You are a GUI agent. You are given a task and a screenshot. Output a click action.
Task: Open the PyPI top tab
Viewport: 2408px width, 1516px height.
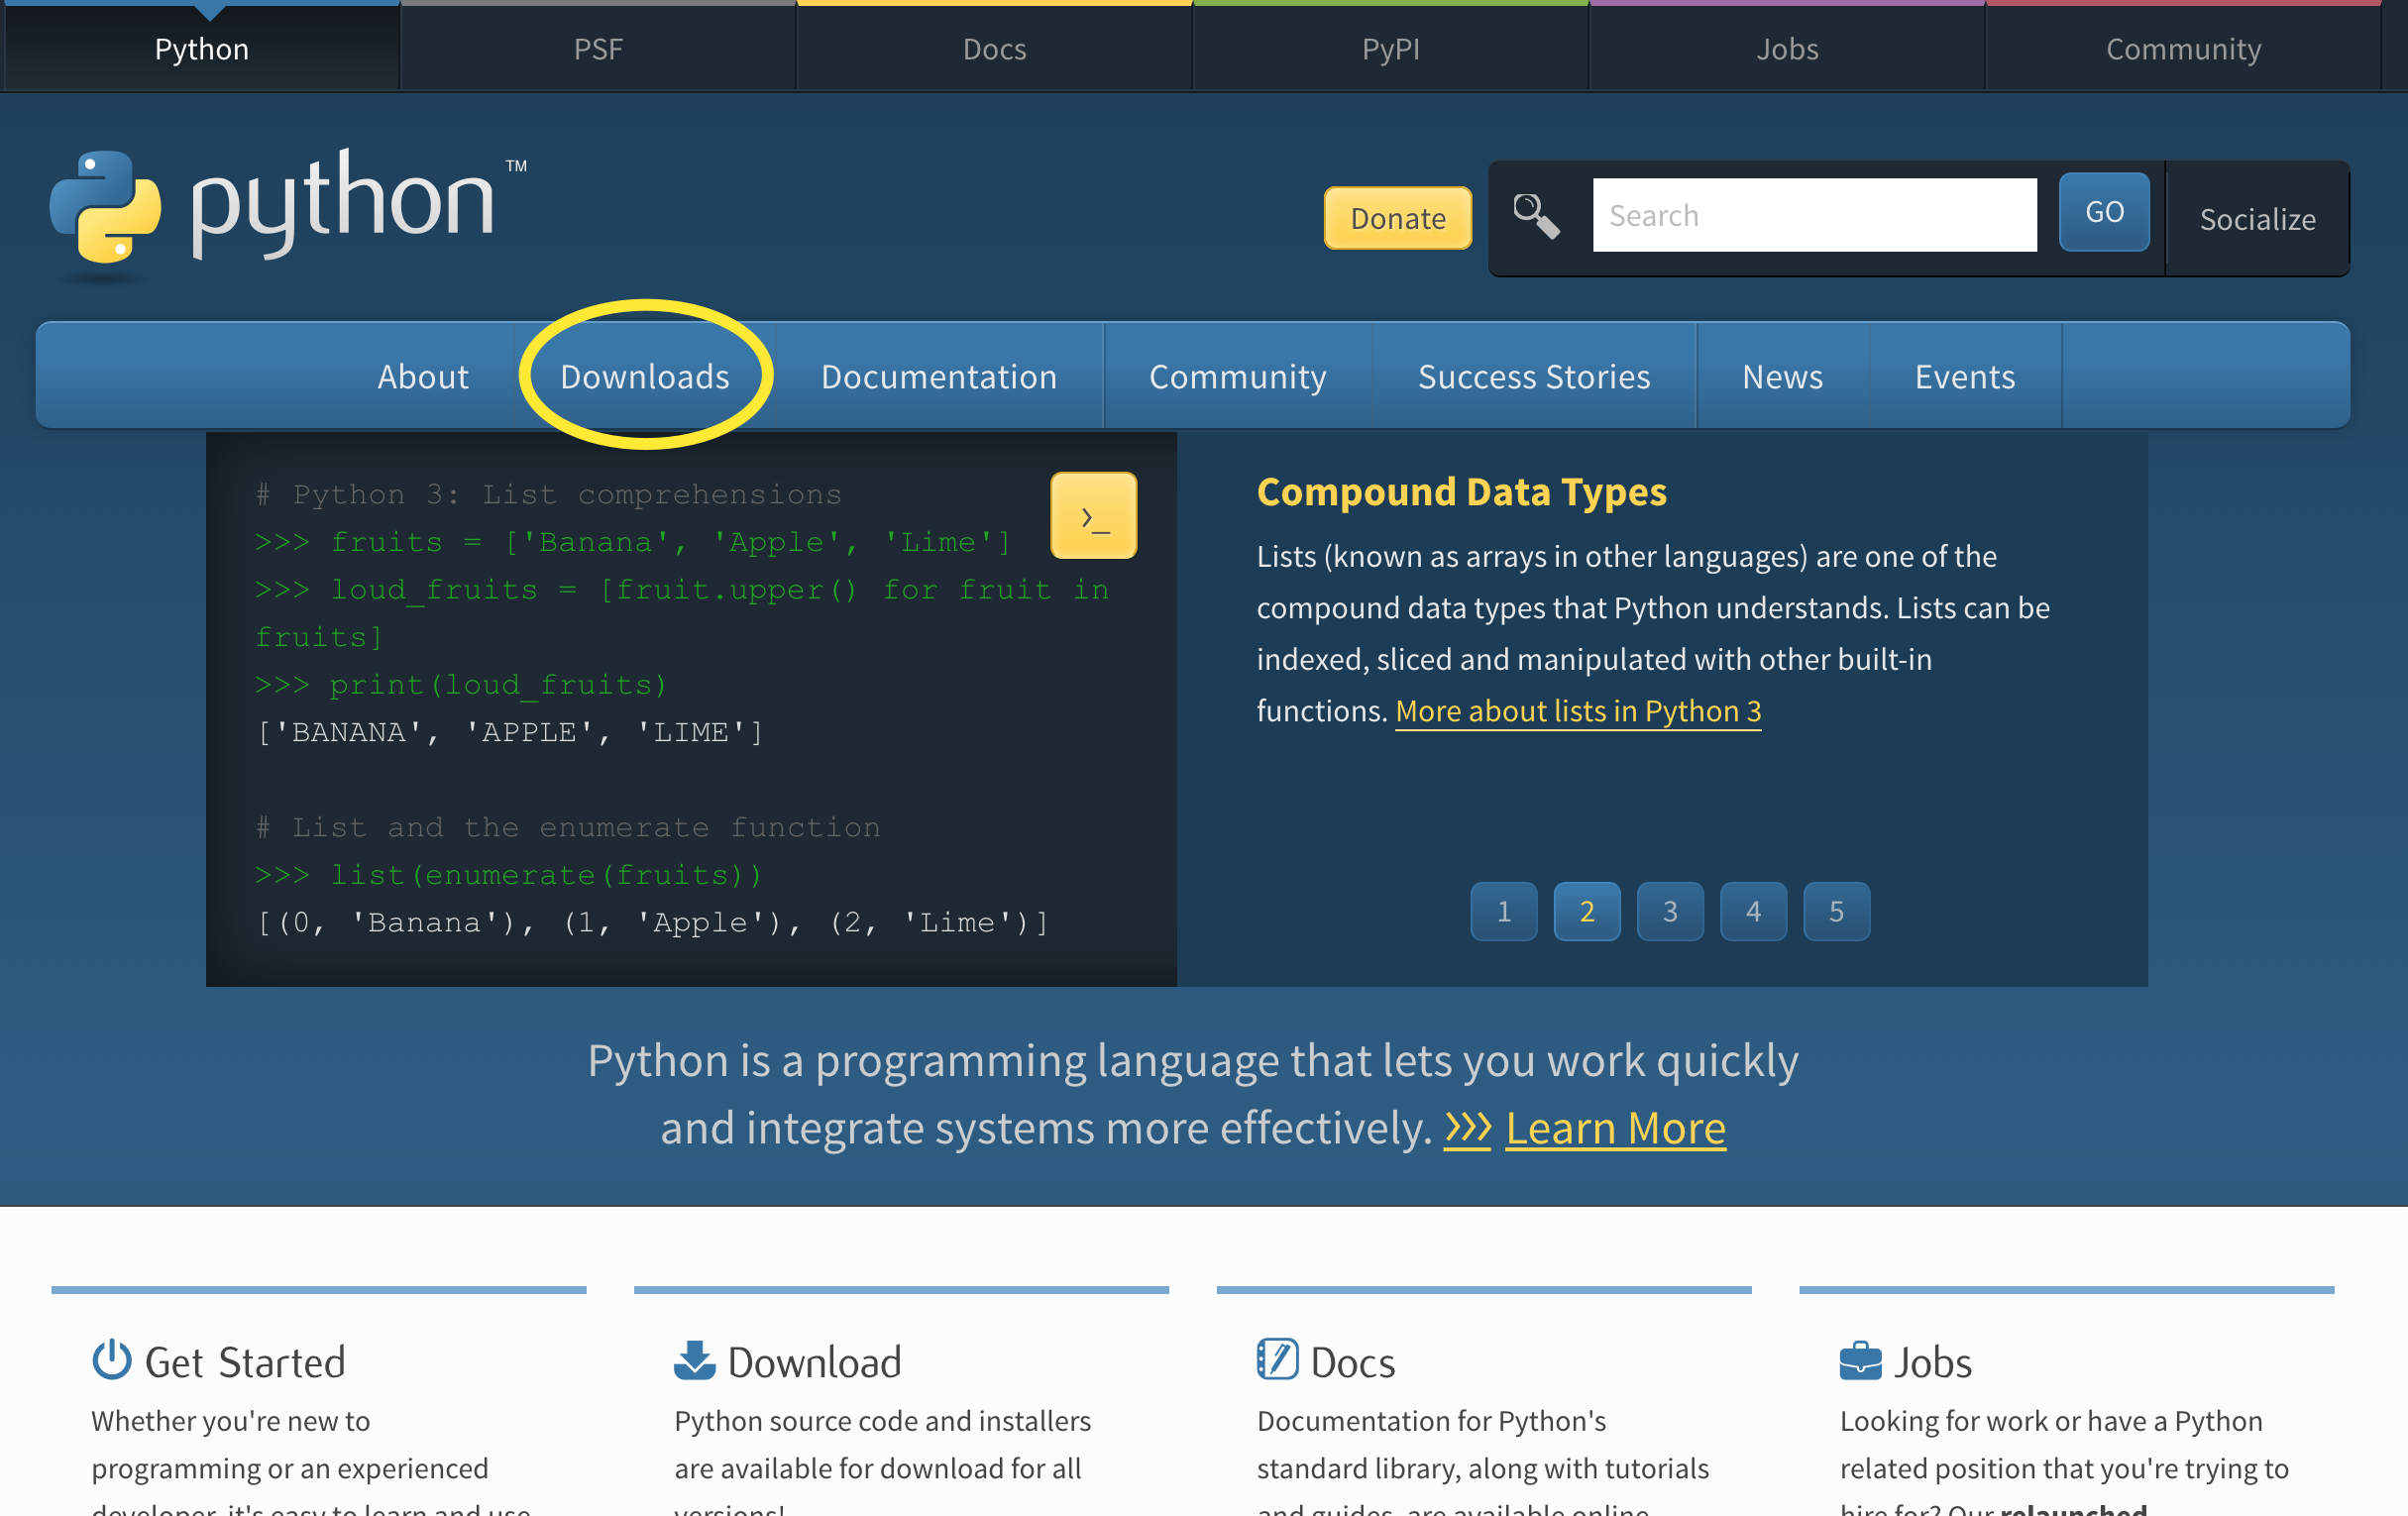pyautogui.click(x=1390, y=48)
